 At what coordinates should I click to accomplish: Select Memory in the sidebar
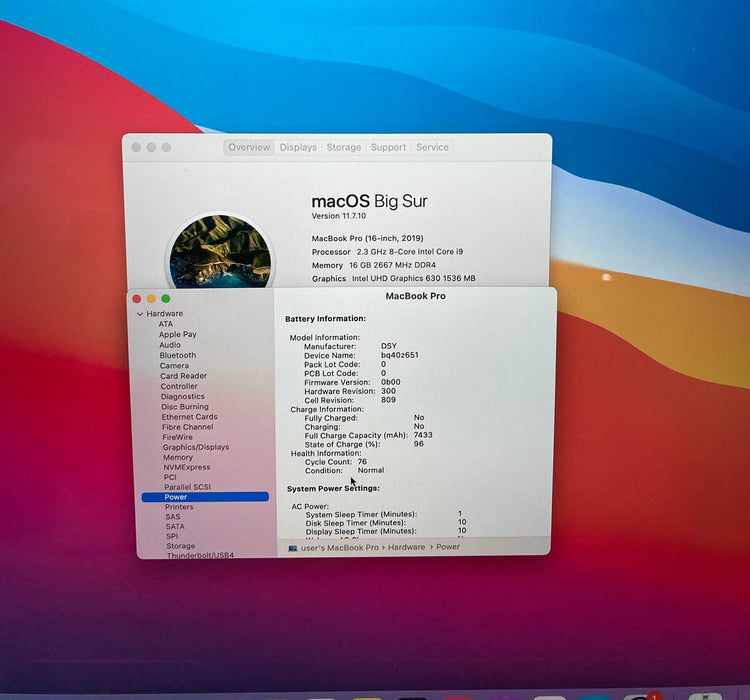pos(178,457)
